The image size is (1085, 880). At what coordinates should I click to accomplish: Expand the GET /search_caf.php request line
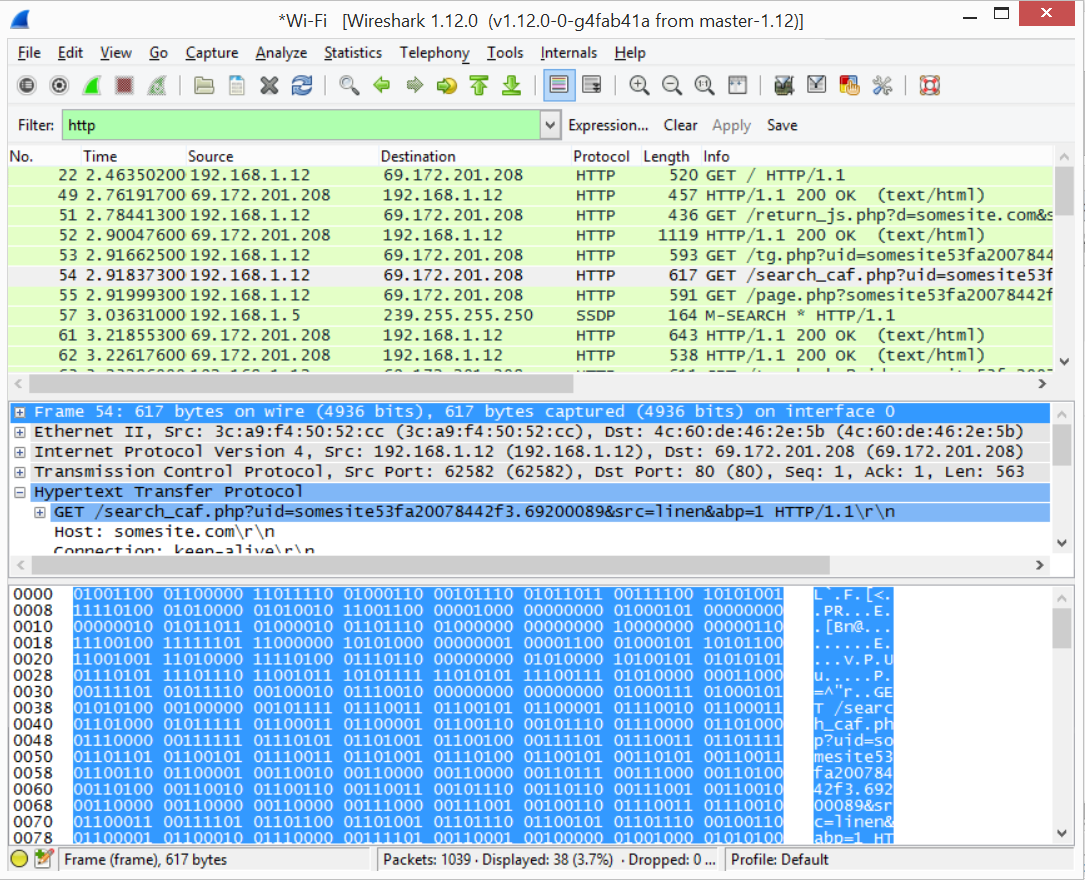tap(40, 513)
